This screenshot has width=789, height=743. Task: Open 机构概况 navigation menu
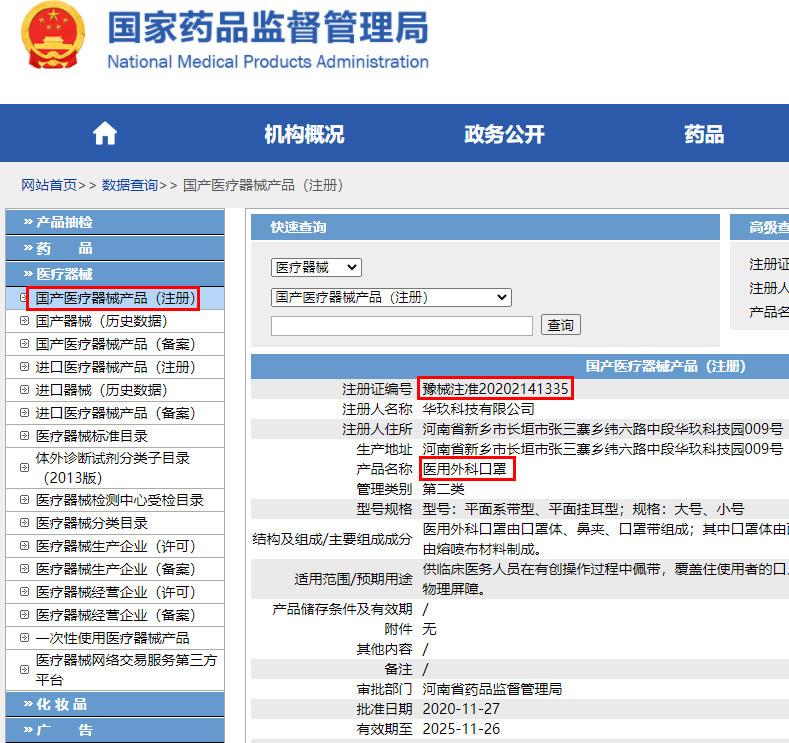(x=304, y=134)
